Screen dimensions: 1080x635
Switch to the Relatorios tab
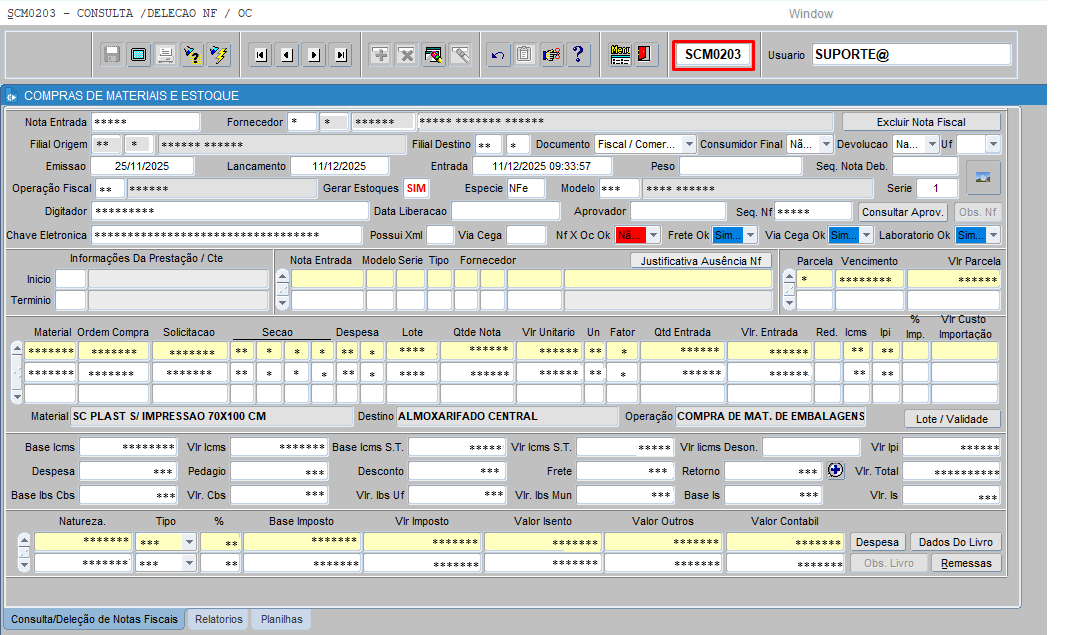pos(218,619)
